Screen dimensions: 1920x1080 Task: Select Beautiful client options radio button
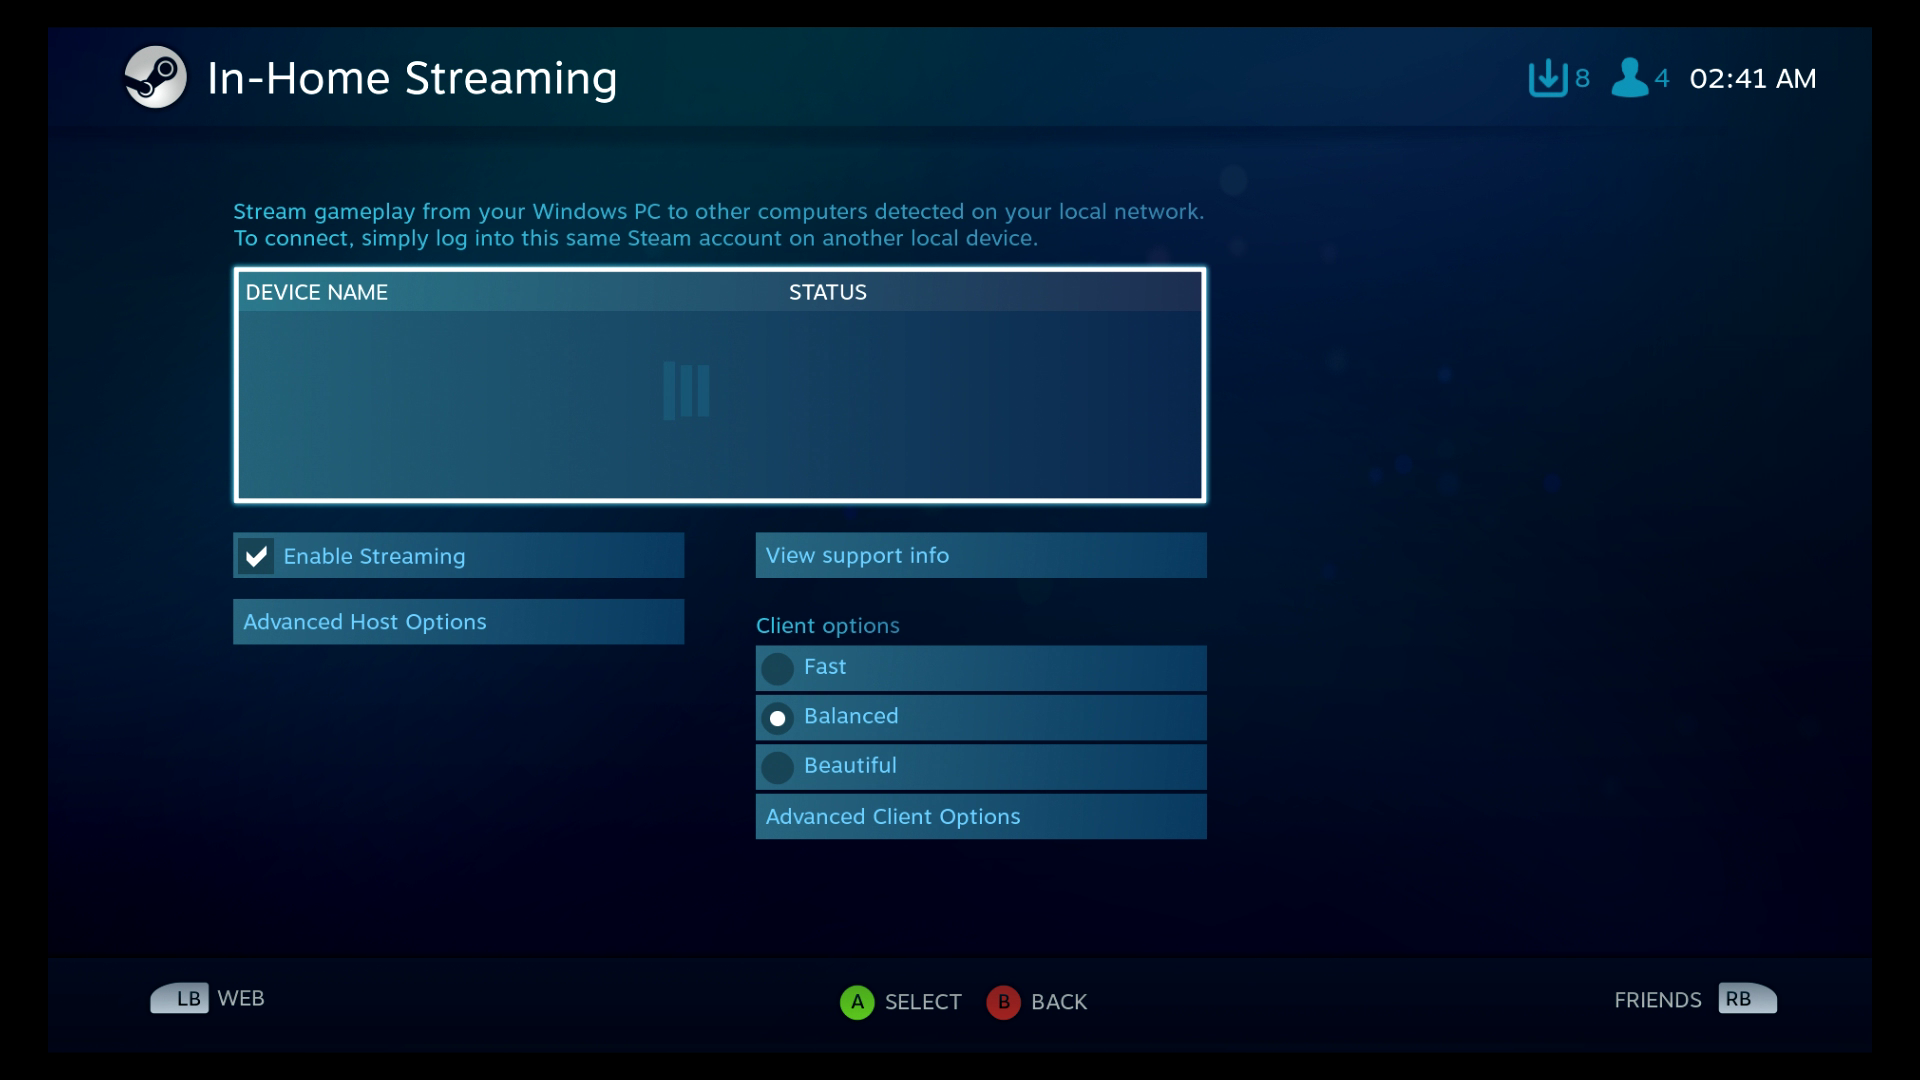778,765
